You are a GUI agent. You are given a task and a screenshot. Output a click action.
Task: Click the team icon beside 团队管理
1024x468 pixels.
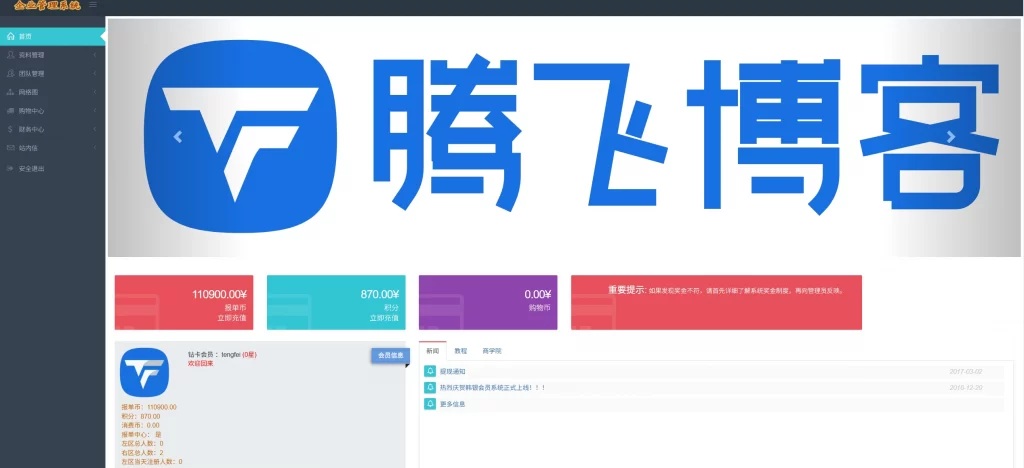[10, 74]
